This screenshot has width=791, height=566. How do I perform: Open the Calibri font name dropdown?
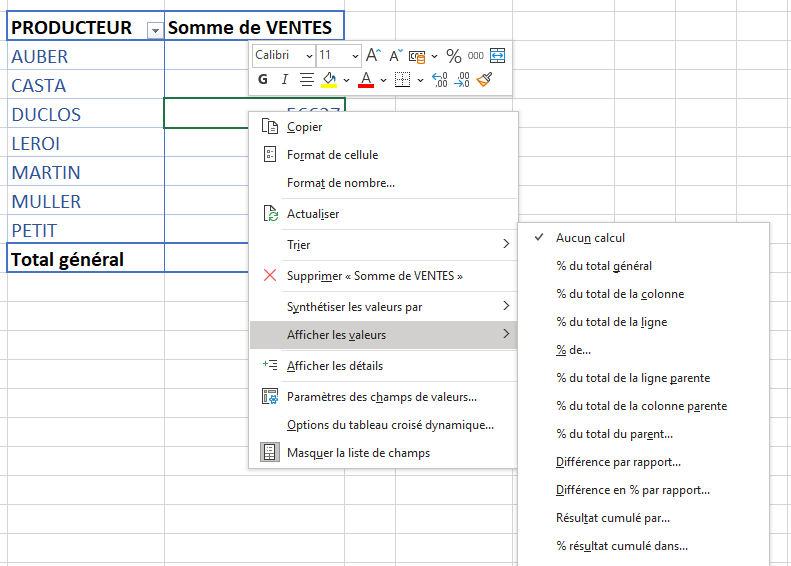click(284, 56)
